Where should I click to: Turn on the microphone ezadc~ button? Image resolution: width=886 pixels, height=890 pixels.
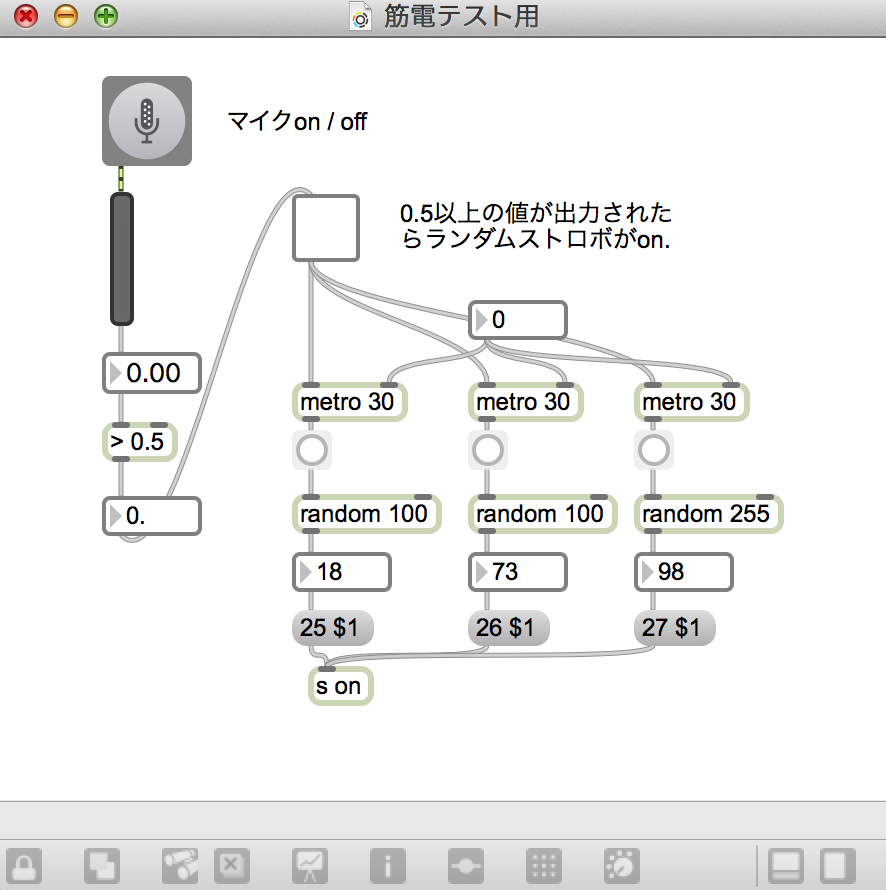click(x=146, y=120)
